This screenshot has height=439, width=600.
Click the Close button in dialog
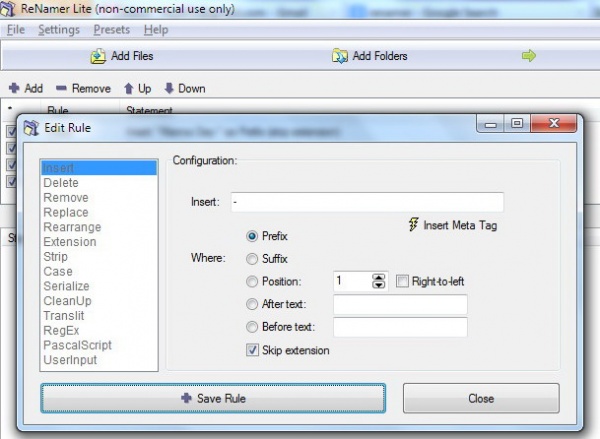click(481, 398)
